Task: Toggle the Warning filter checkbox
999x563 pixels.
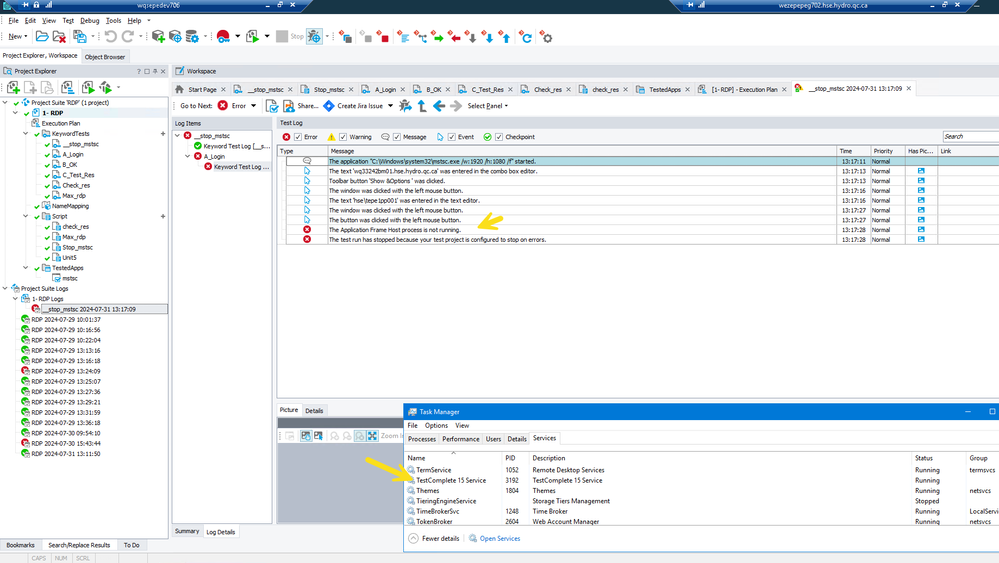Action: tap(343, 137)
